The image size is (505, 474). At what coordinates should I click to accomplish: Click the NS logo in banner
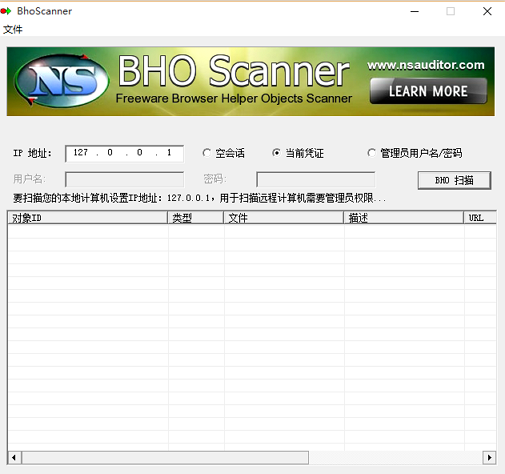(x=61, y=81)
